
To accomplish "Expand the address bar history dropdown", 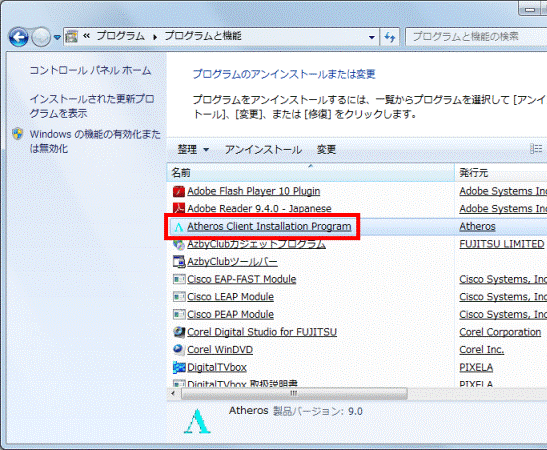I will click(372, 37).
